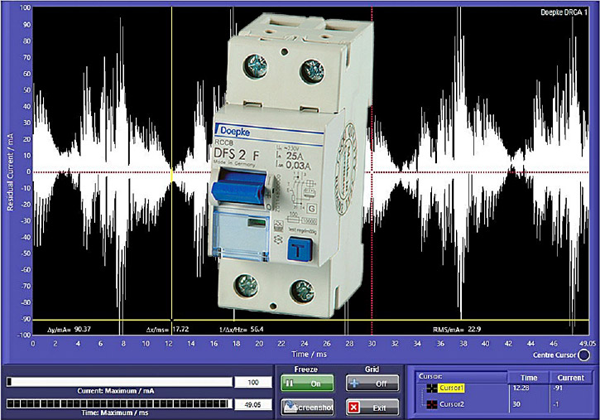Click the Cursor2 crosshair icon
Image resolution: width=600 pixels, height=420 pixels.
click(x=433, y=404)
